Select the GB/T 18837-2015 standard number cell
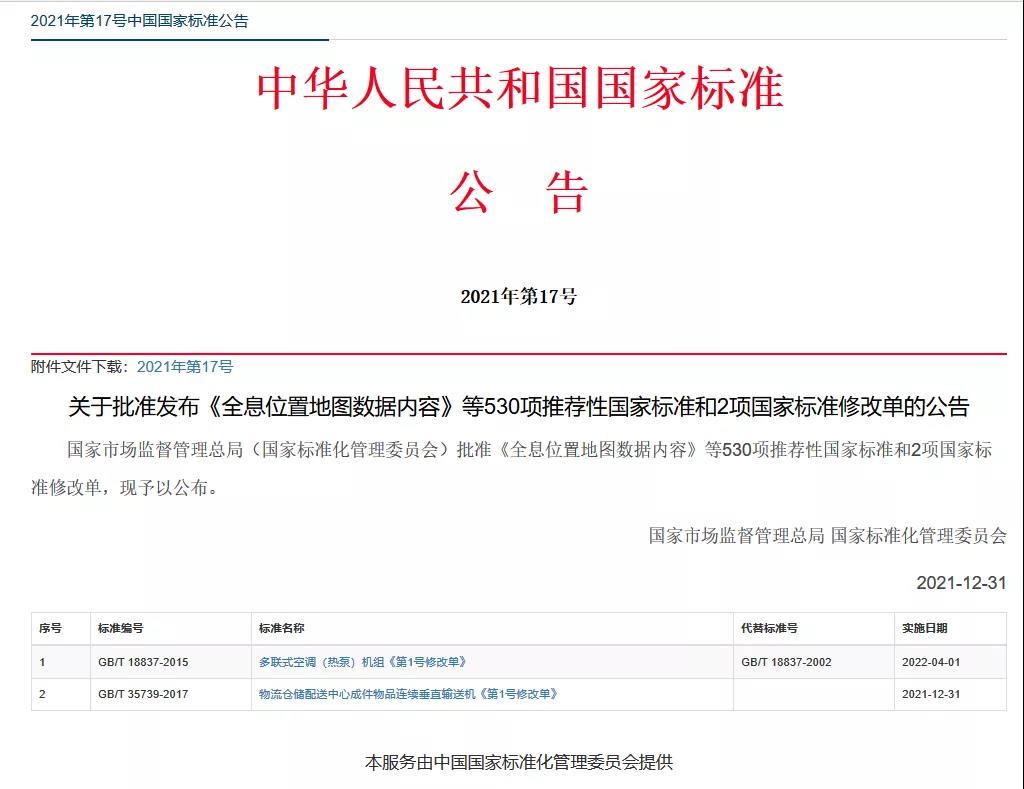 pos(143,662)
